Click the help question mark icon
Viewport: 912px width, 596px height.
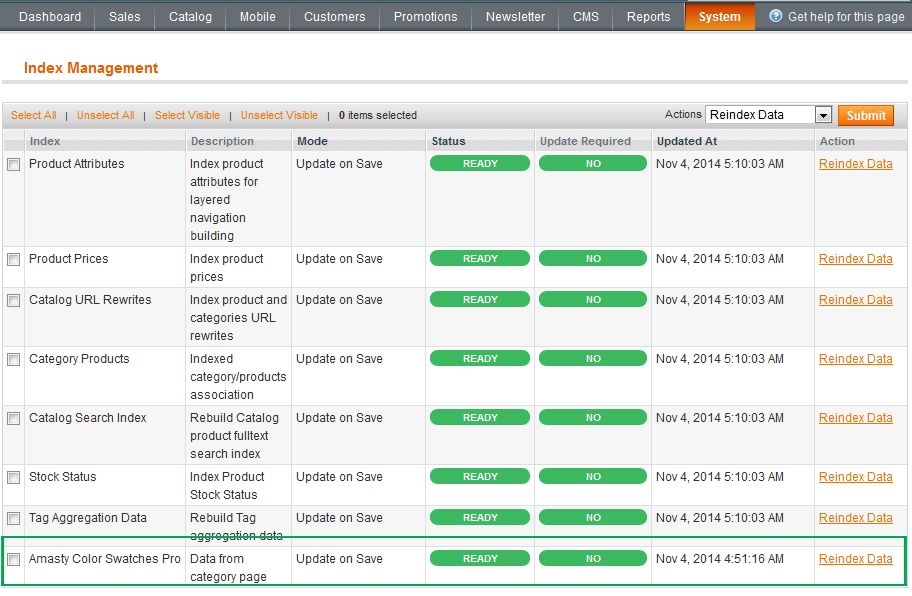pyautogui.click(x=775, y=16)
